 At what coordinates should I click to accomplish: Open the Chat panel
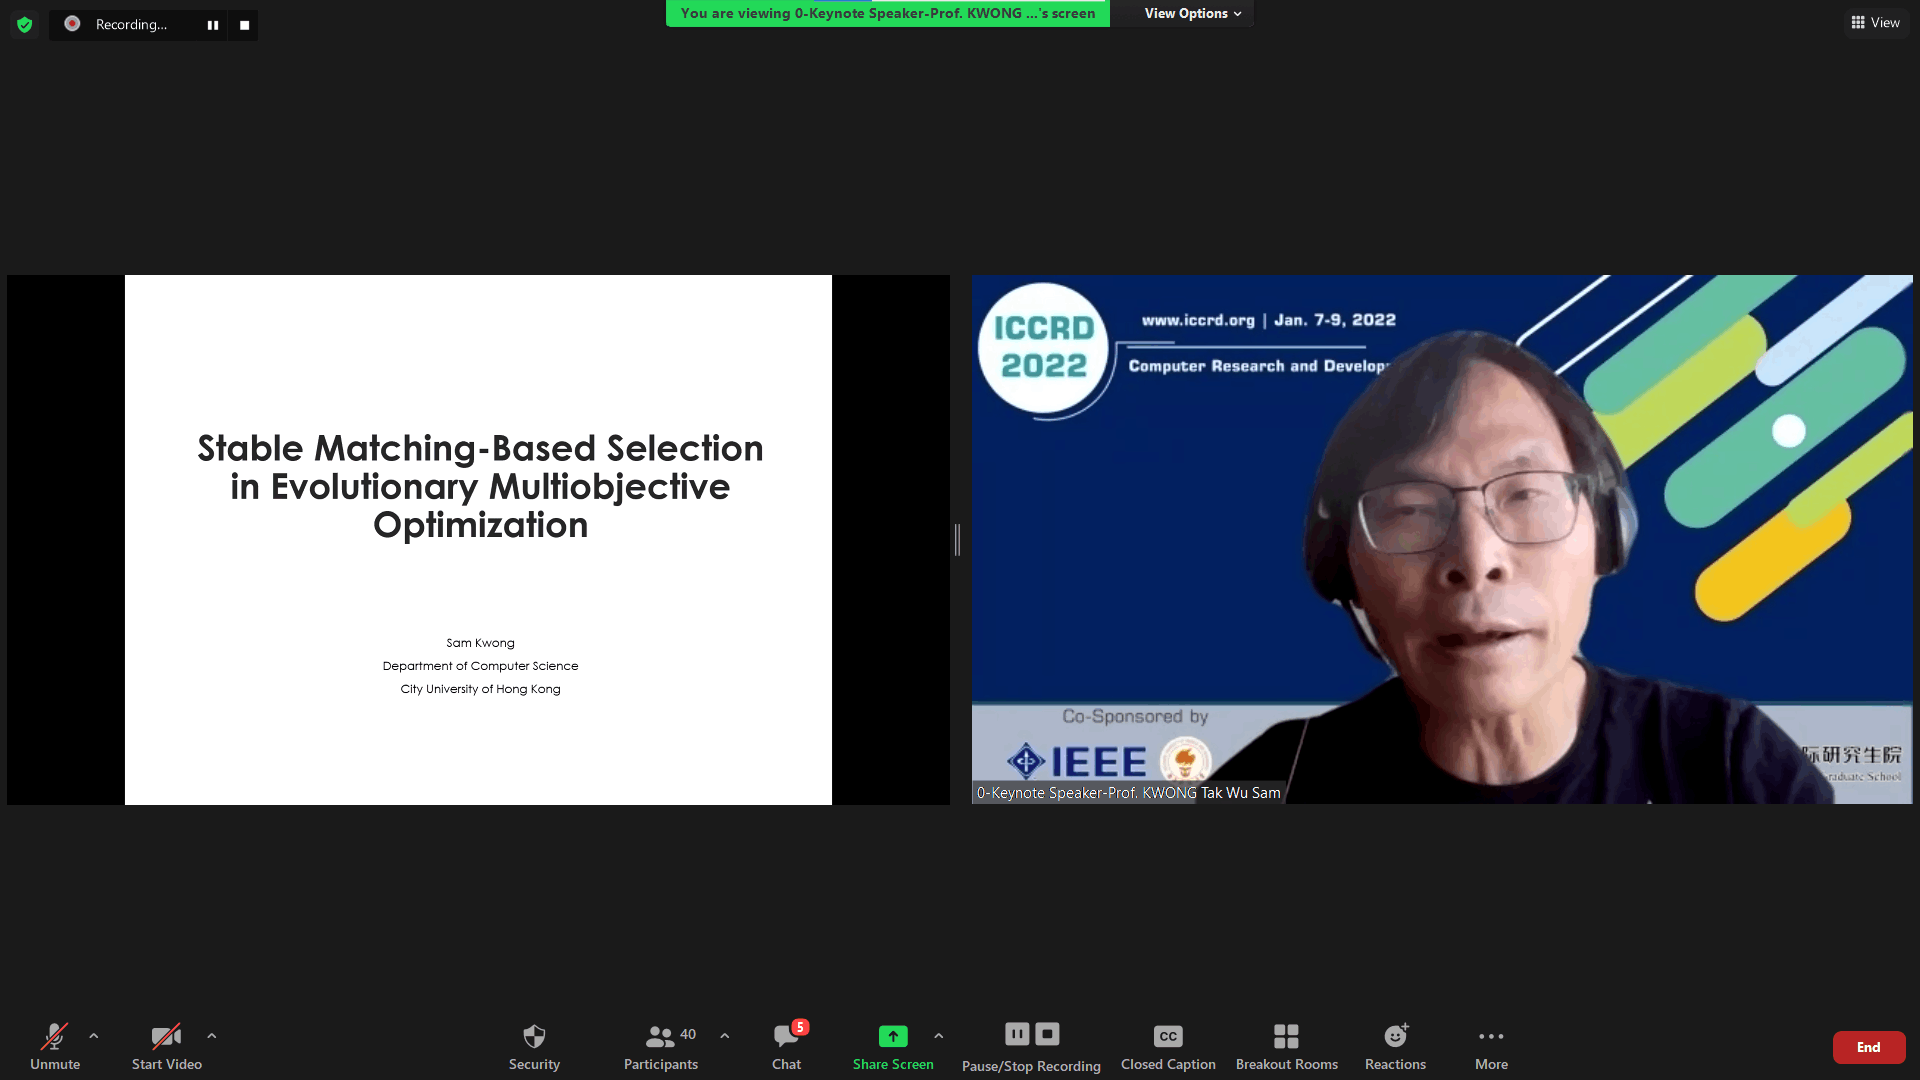787,1046
